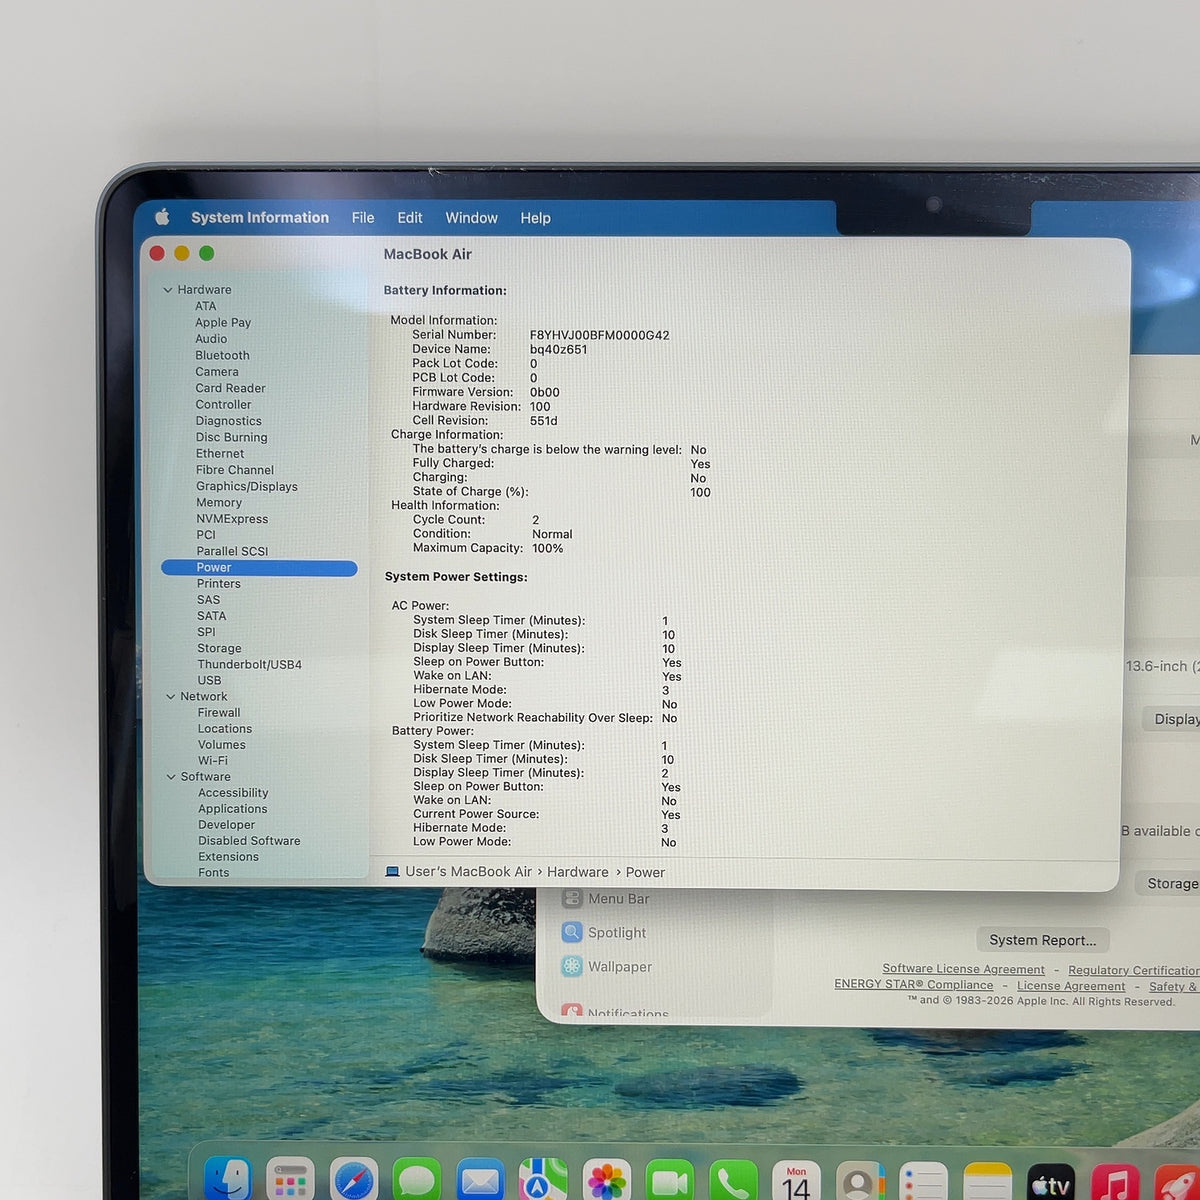This screenshot has width=1200, height=1200.
Task: Open the Edit menu
Action: click(x=410, y=217)
